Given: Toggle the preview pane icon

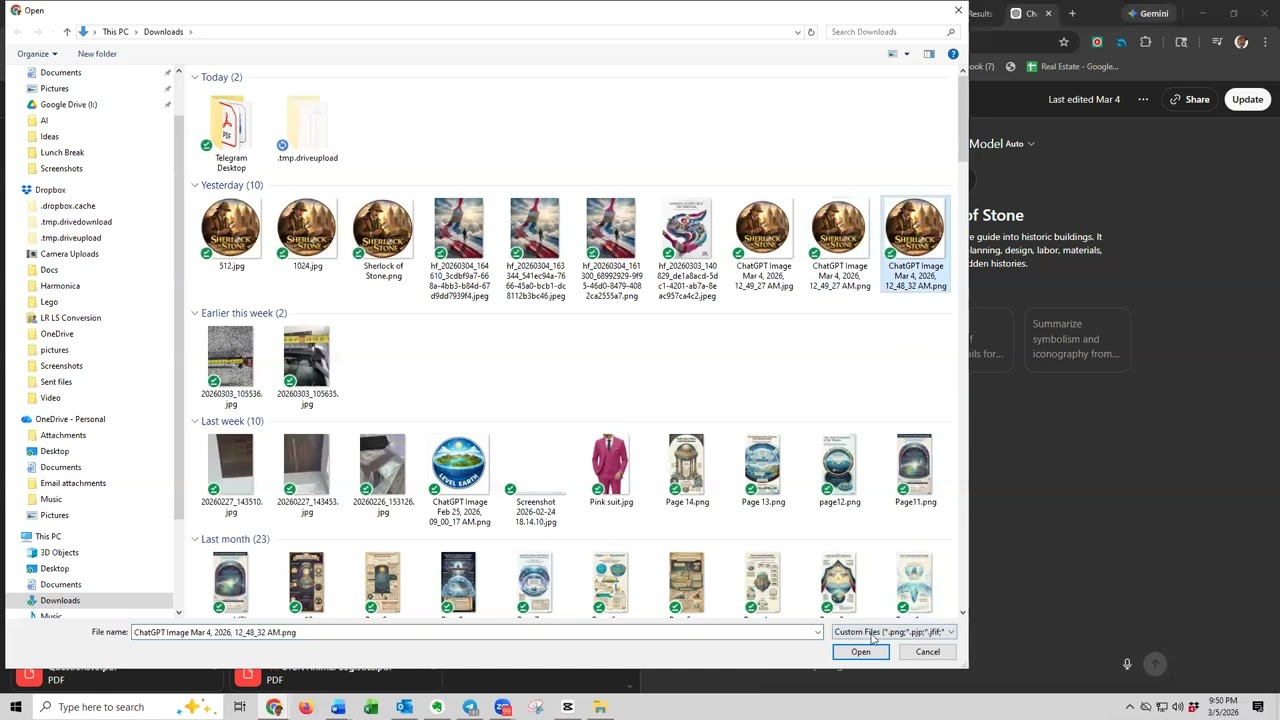Looking at the screenshot, I should [x=929, y=54].
